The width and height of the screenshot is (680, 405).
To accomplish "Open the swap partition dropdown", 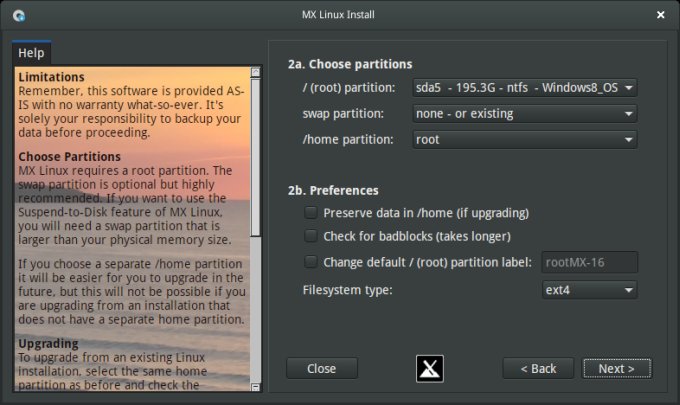I will (x=525, y=114).
